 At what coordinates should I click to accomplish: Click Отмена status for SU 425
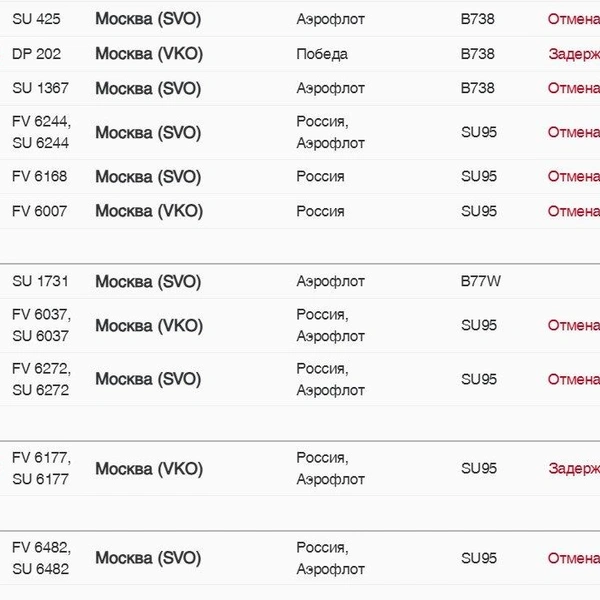click(x=574, y=19)
